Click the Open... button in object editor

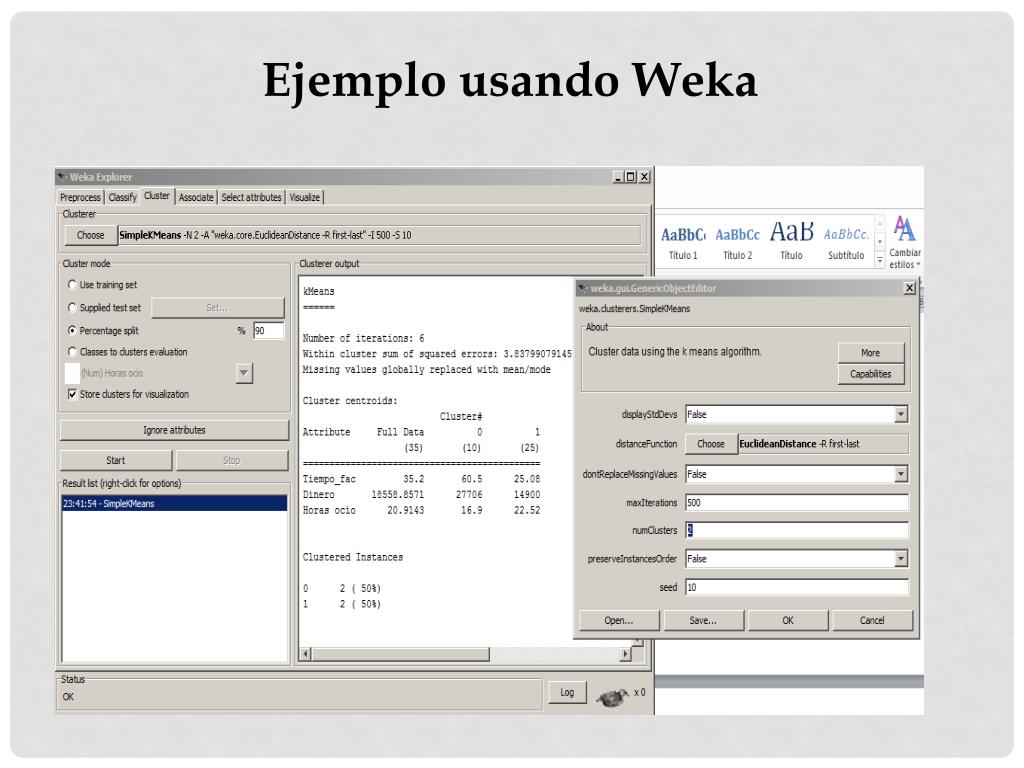(618, 620)
